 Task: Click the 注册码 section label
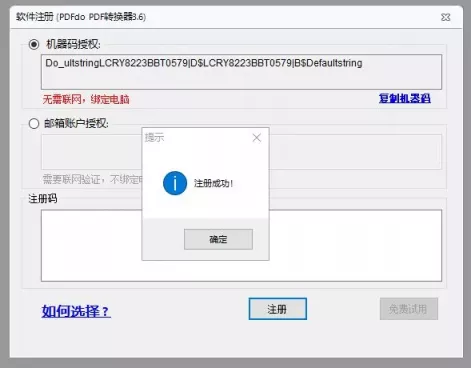point(43,199)
